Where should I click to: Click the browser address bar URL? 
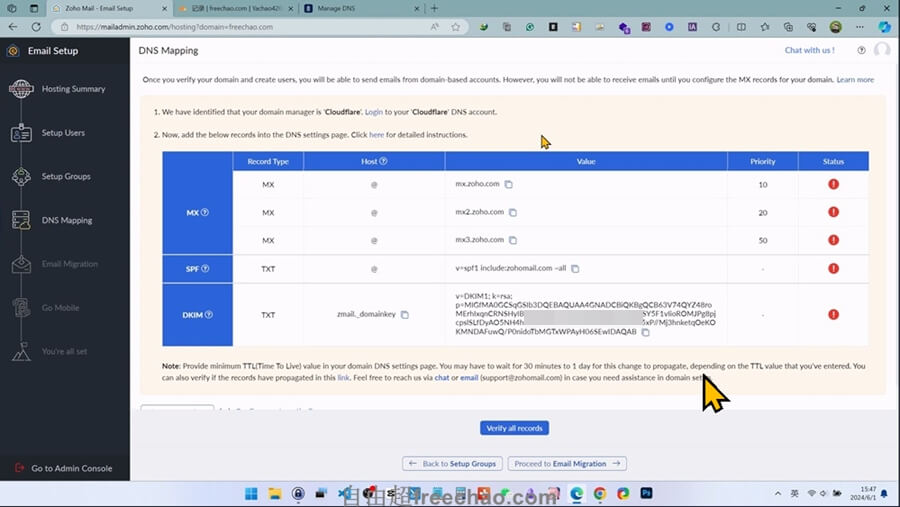point(174,27)
